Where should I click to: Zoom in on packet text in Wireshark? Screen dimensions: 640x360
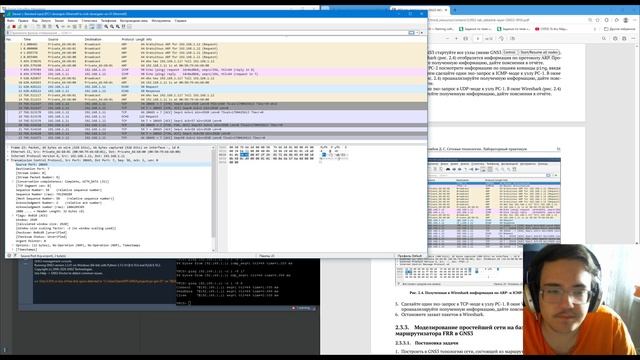click(106, 26)
